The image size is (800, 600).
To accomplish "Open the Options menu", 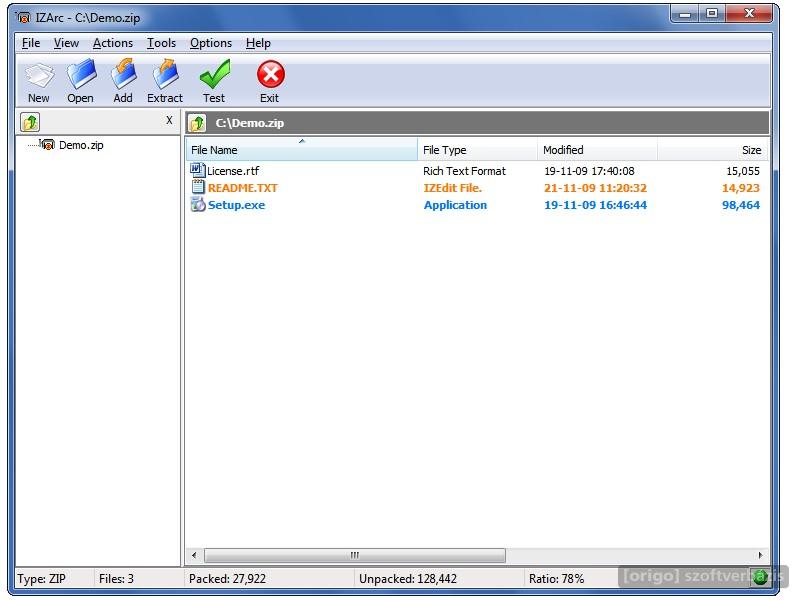I will pos(211,43).
